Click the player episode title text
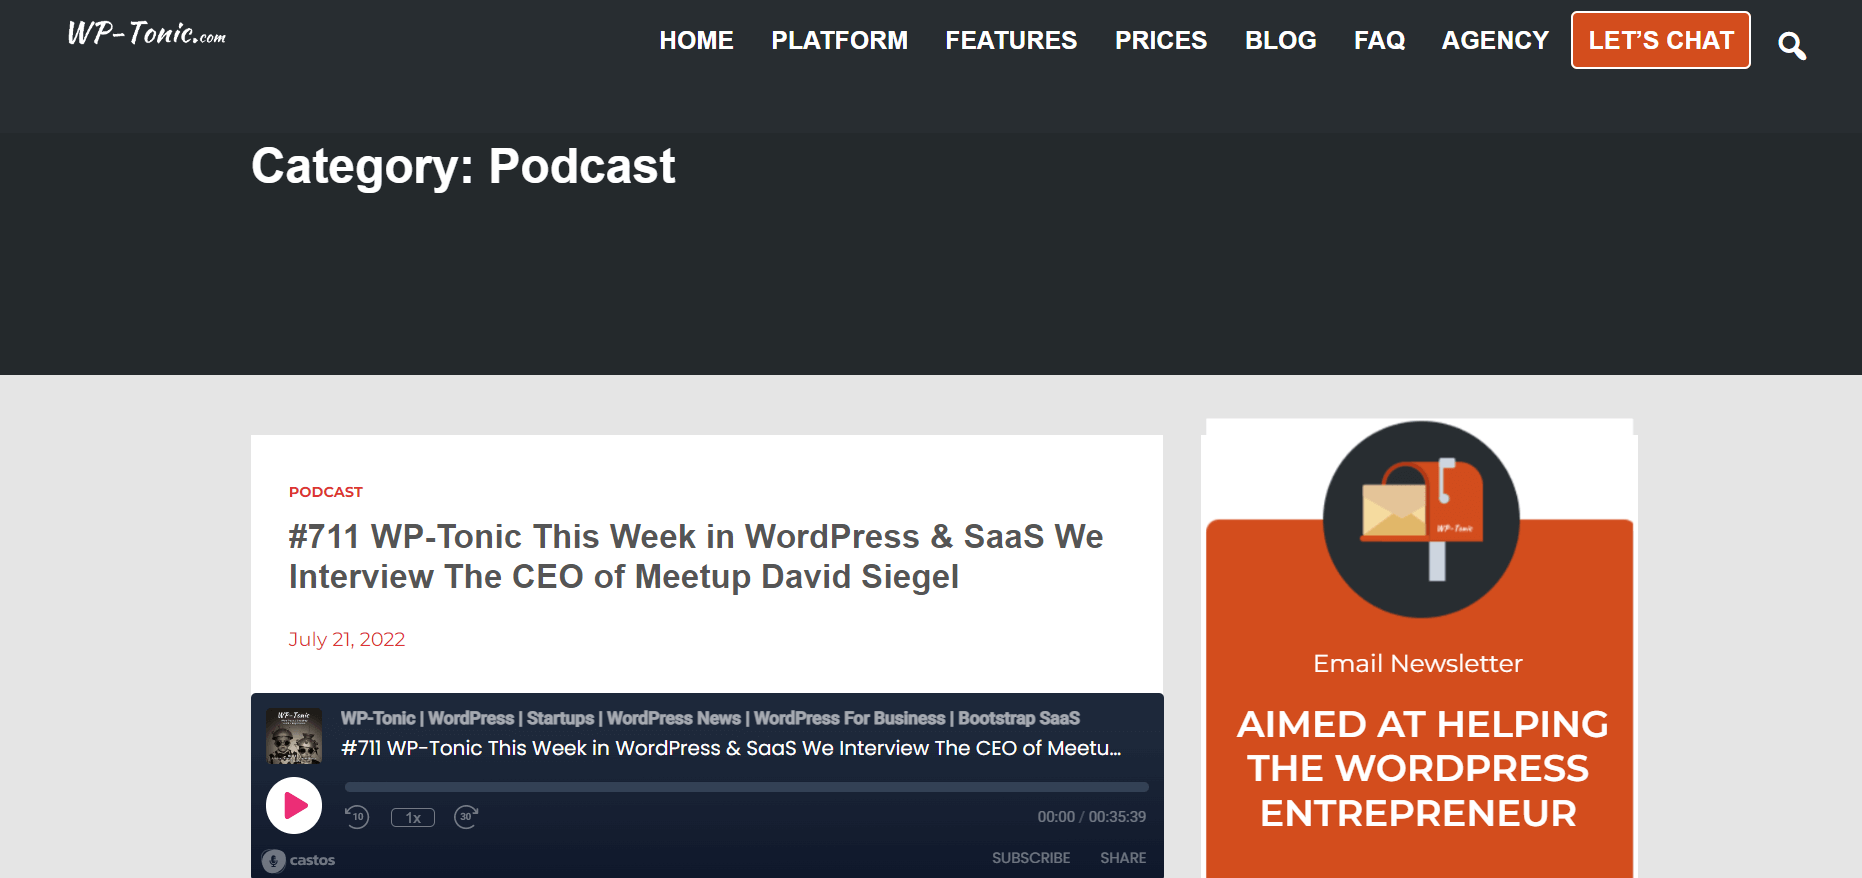The image size is (1862, 878). pos(731,748)
